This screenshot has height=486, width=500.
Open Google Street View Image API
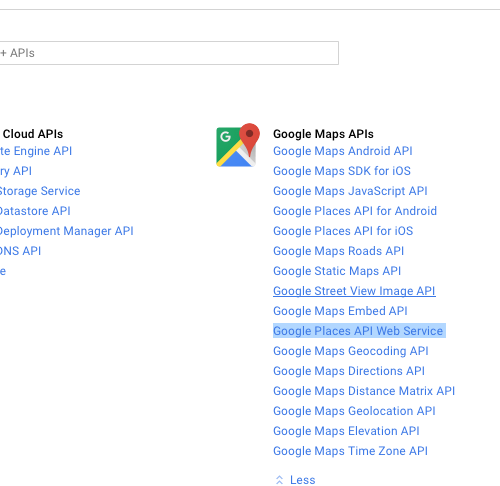[x=354, y=291]
